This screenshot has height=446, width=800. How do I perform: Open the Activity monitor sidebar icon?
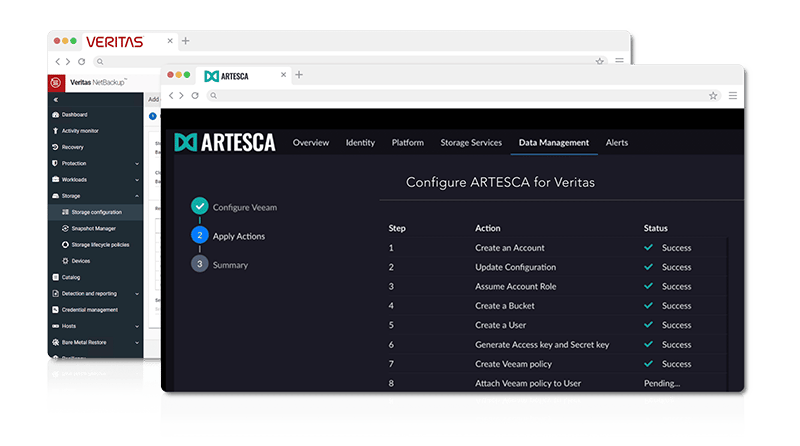(56, 131)
